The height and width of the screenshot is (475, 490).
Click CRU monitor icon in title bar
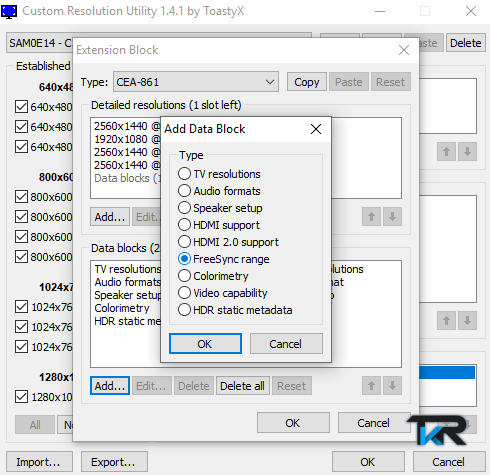point(9,11)
